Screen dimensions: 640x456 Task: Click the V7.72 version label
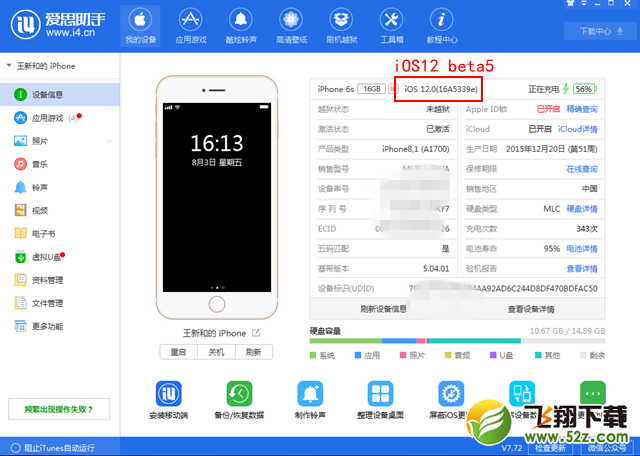(511, 448)
